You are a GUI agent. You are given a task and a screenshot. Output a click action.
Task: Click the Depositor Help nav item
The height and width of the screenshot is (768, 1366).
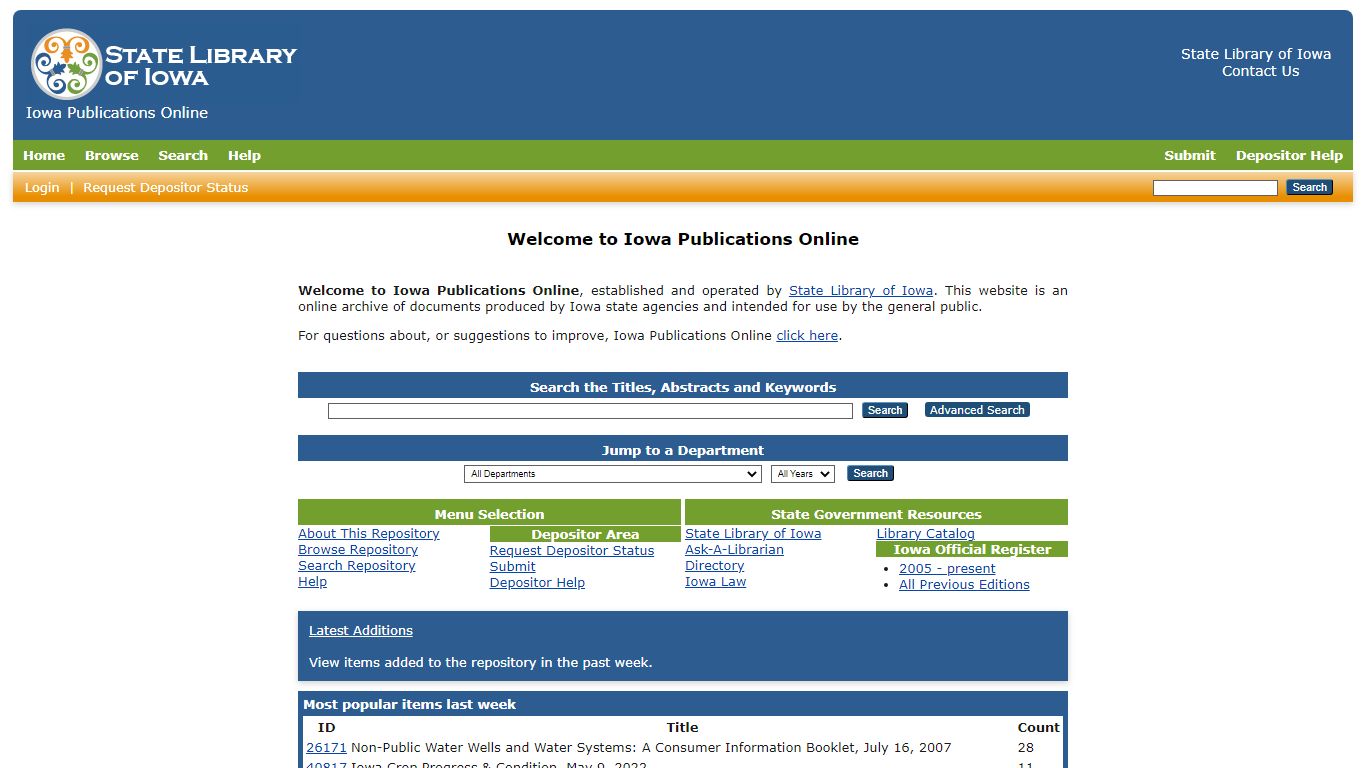point(1289,155)
